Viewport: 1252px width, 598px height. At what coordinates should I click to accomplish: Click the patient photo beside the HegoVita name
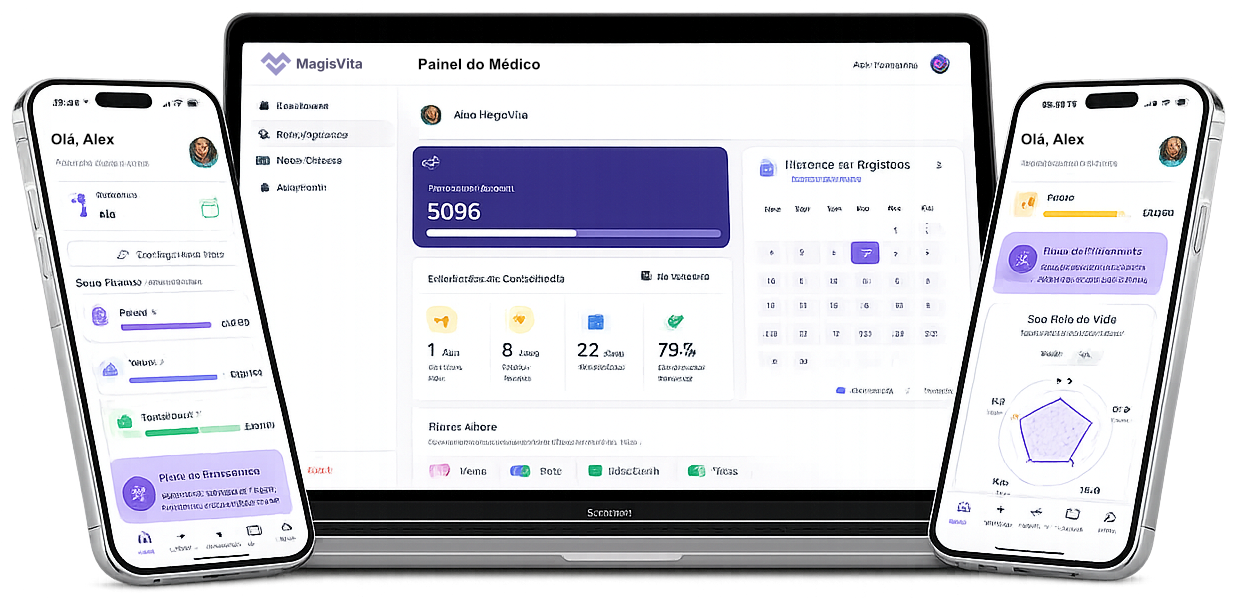pos(431,115)
